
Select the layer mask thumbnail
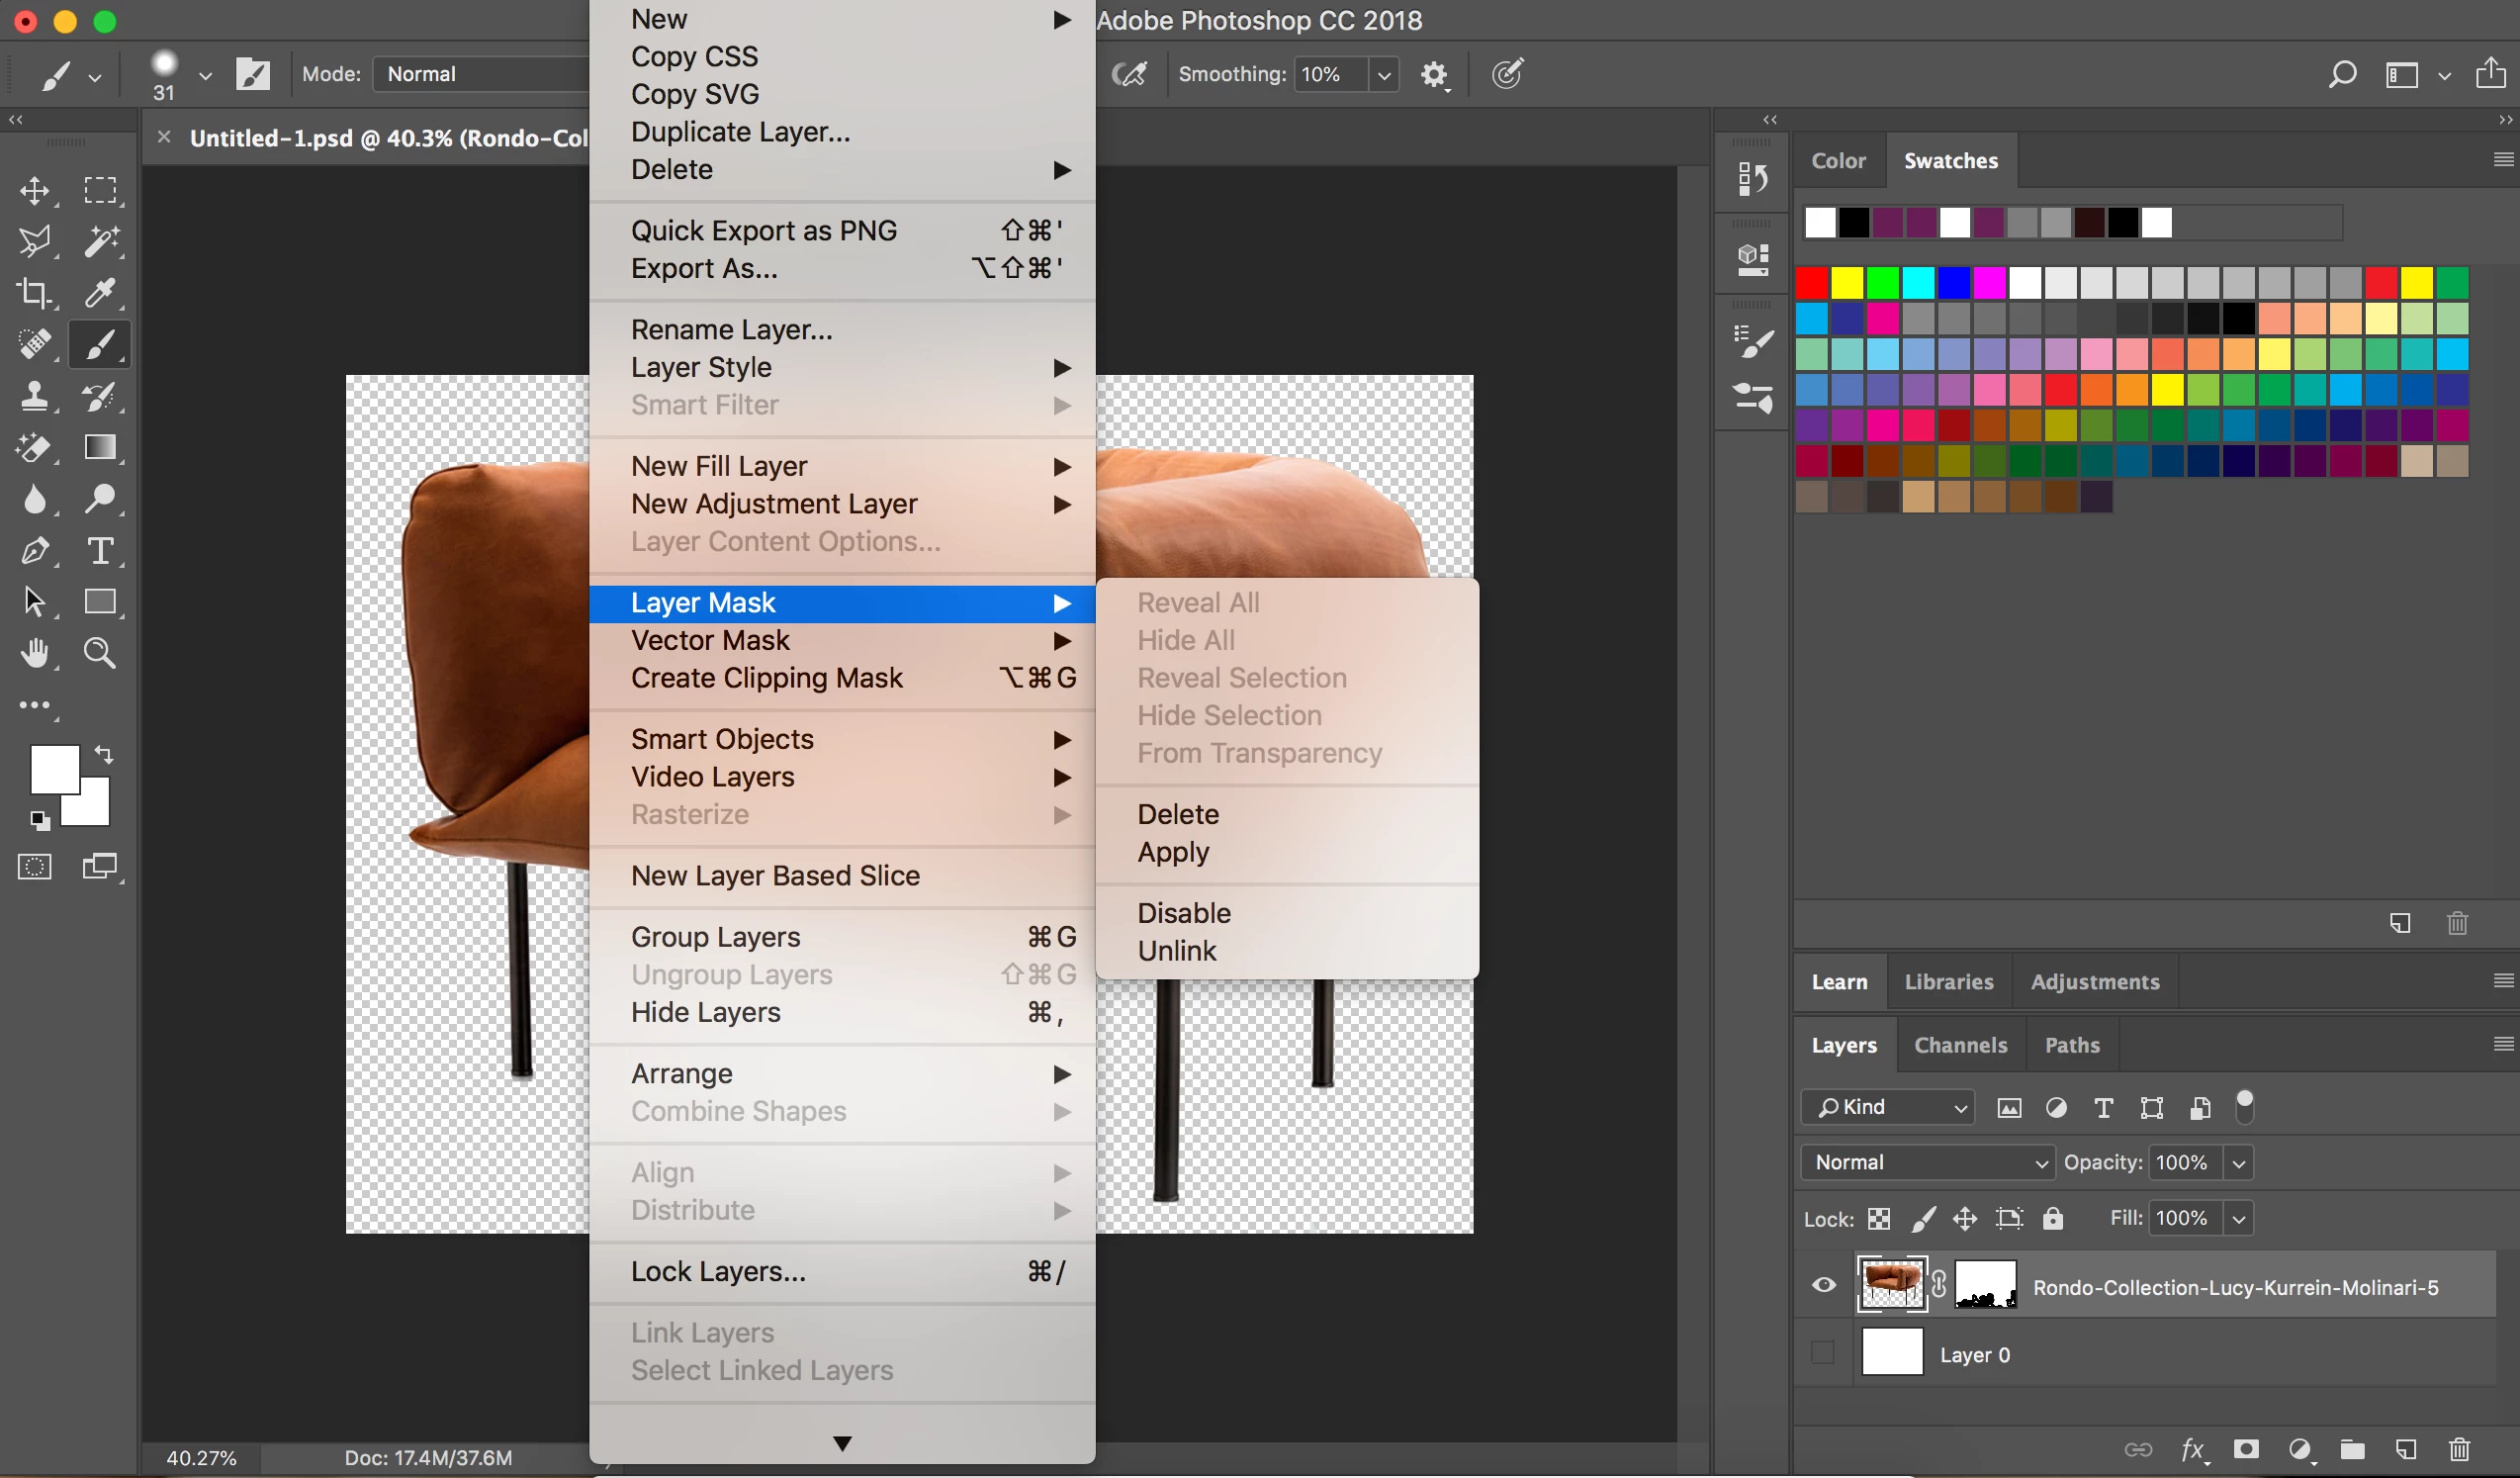1985,1285
